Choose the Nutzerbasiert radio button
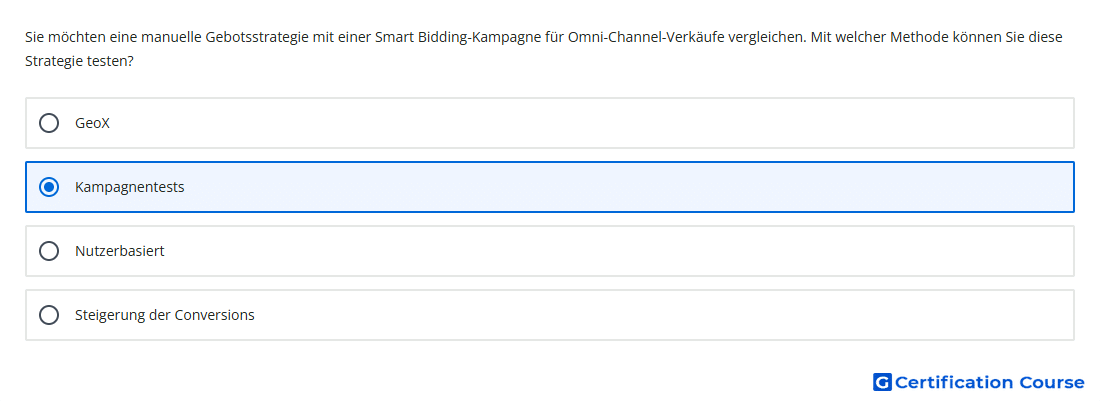The width and height of the screenshot is (1100, 401). pyautogui.click(x=48, y=251)
